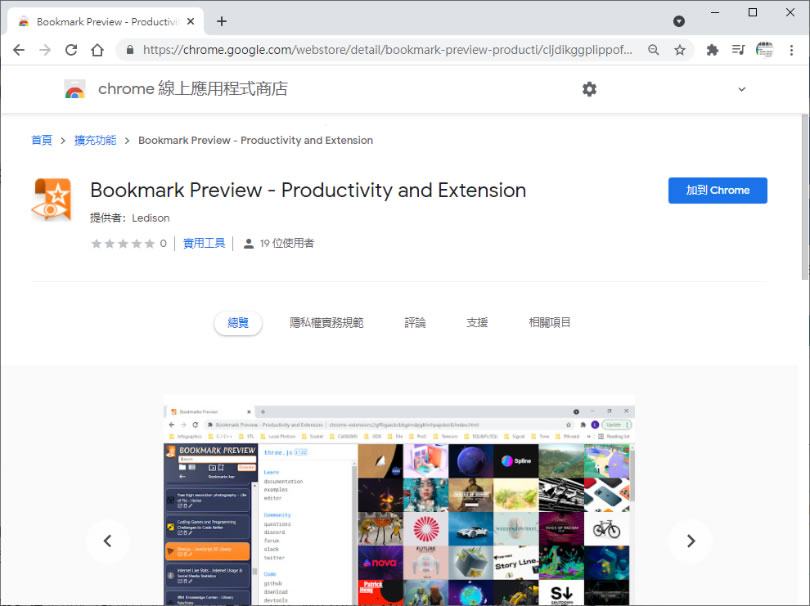The width and height of the screenshot is (810, 606).
Task: Click the user count person icon
Action: [x=248, y=243]
